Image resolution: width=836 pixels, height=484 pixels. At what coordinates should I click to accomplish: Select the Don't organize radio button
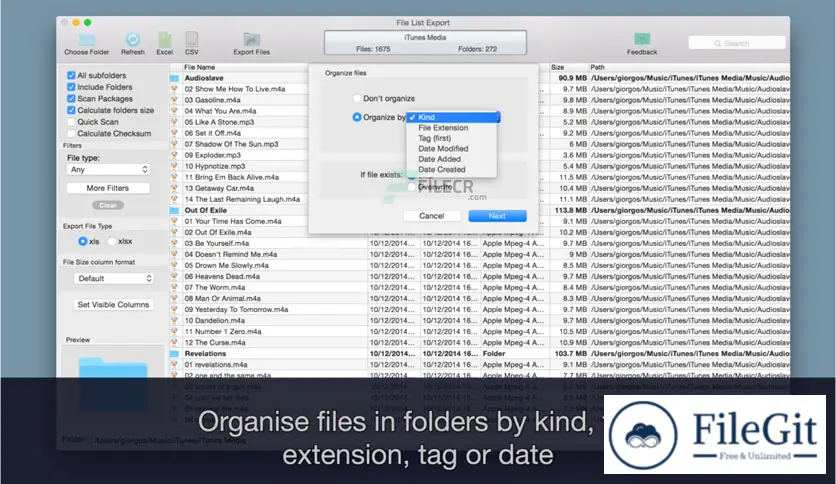pos(357,98)
